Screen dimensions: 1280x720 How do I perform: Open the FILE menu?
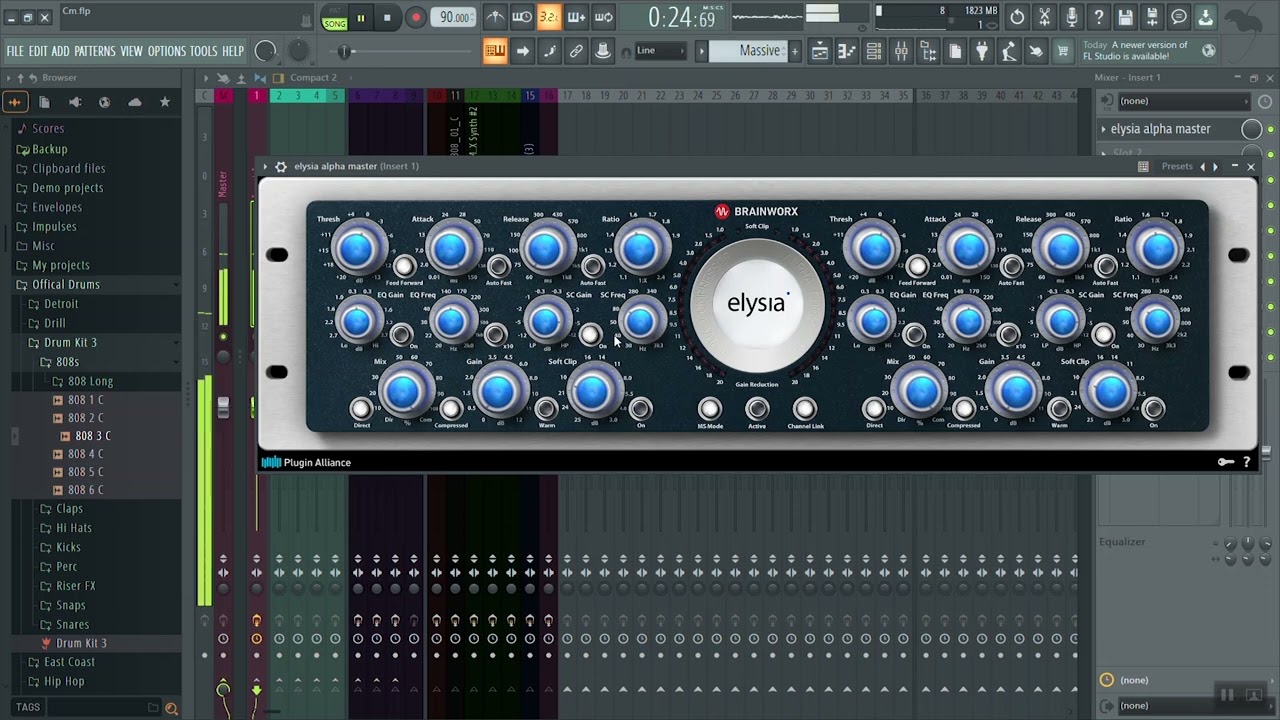pyautogui.click(x=15, y=51)
